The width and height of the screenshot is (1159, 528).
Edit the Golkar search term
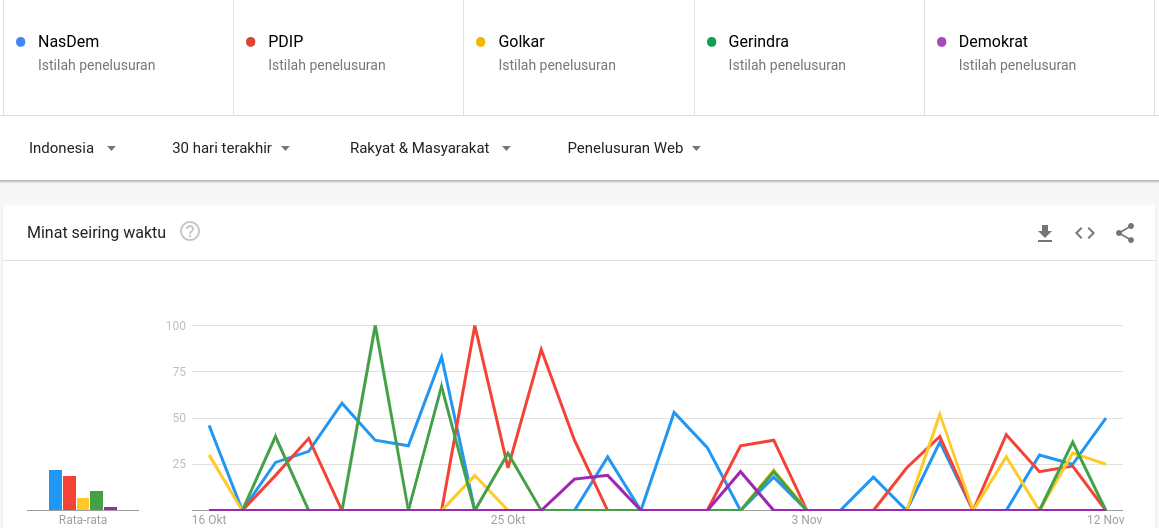(521, 41)
